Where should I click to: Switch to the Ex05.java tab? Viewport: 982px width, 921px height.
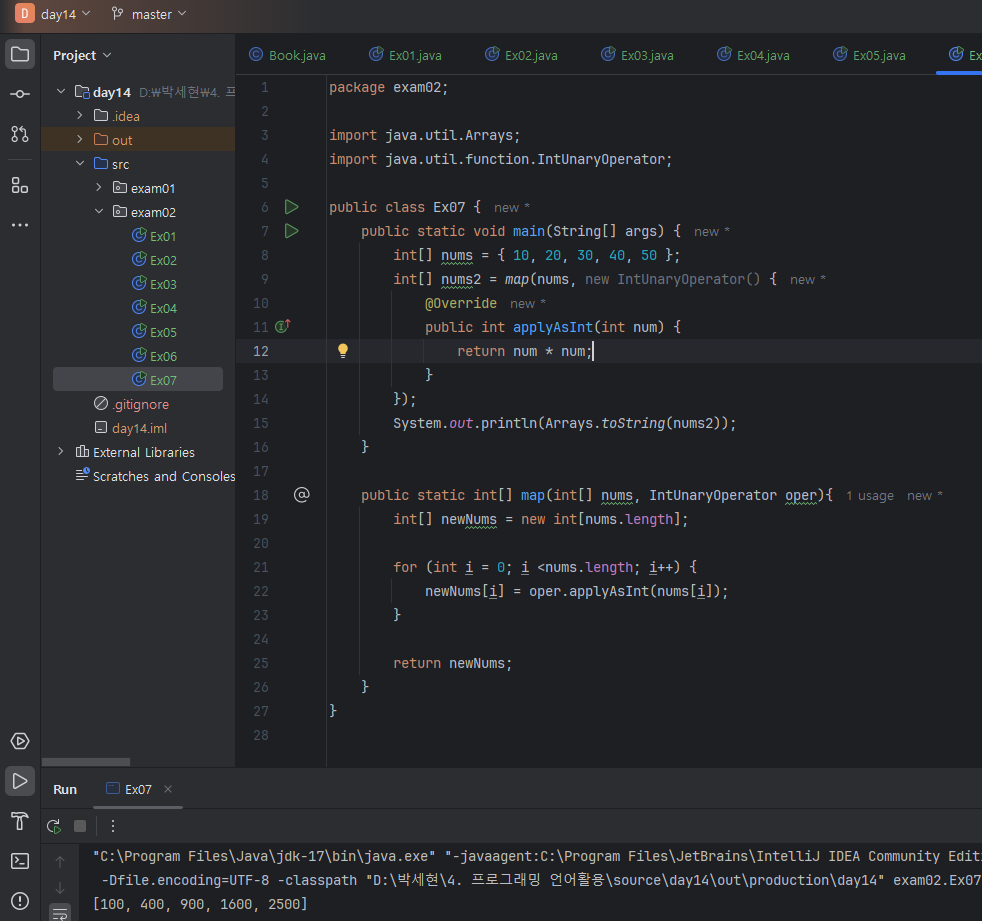coord(869,55)
